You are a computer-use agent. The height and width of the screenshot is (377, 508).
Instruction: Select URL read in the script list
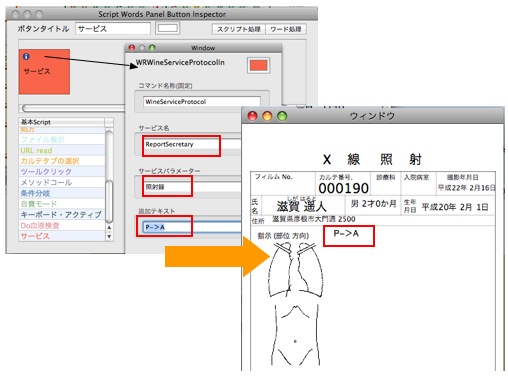62,150
